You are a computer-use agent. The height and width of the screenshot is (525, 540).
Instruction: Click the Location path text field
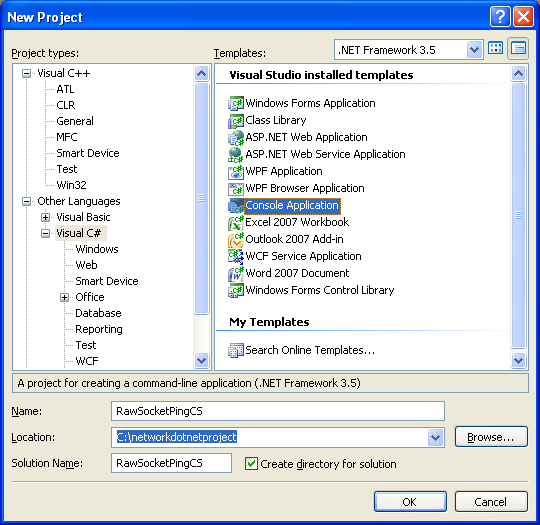[270, 437]
